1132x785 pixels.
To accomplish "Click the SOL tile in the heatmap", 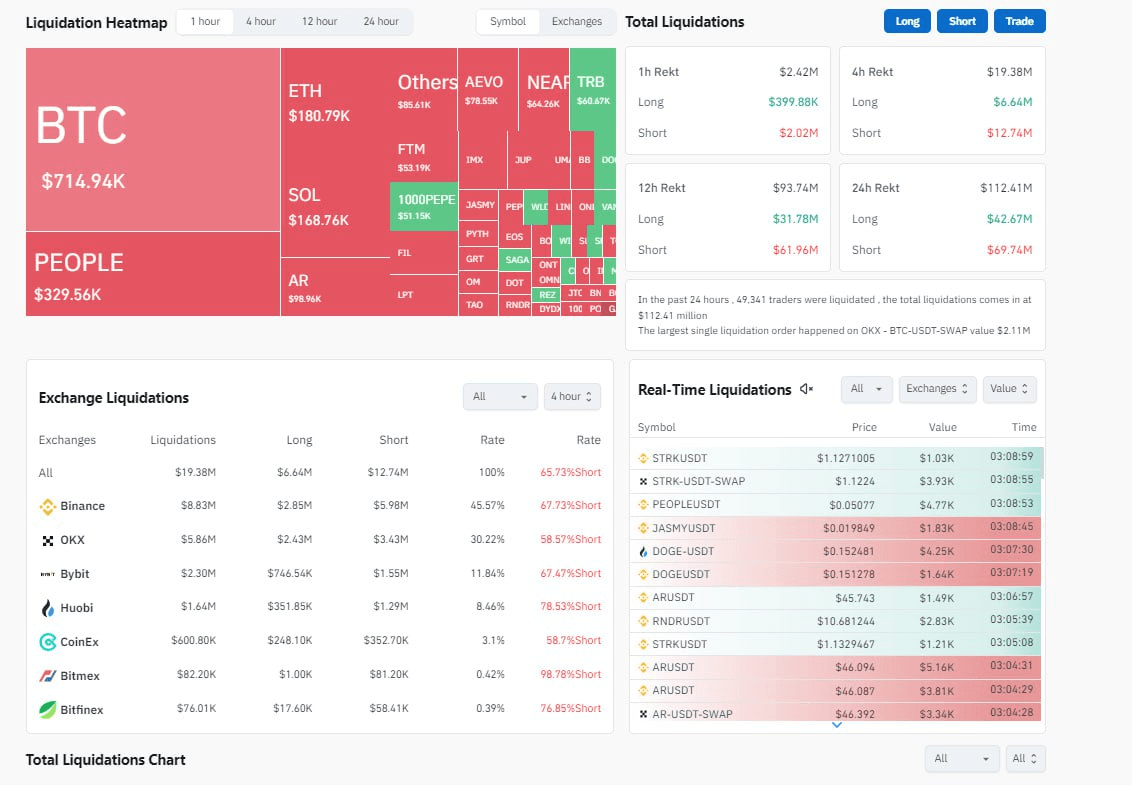I will click(336, 206).
